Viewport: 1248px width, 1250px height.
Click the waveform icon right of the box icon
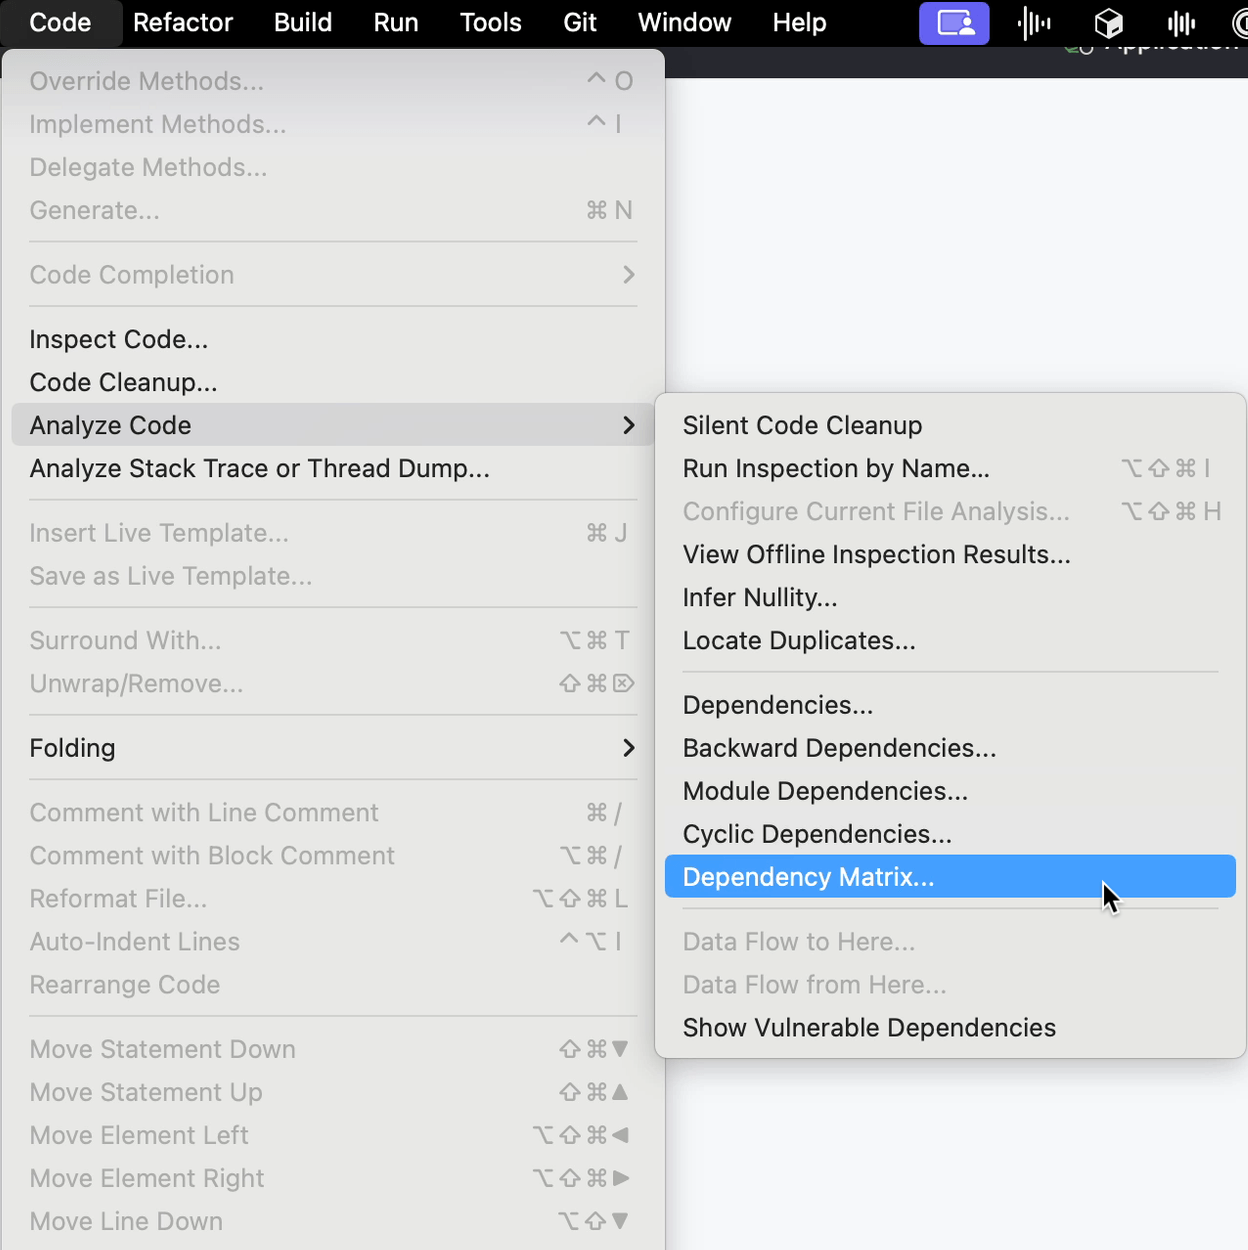pyautogui.click(x=1181, y=23)
